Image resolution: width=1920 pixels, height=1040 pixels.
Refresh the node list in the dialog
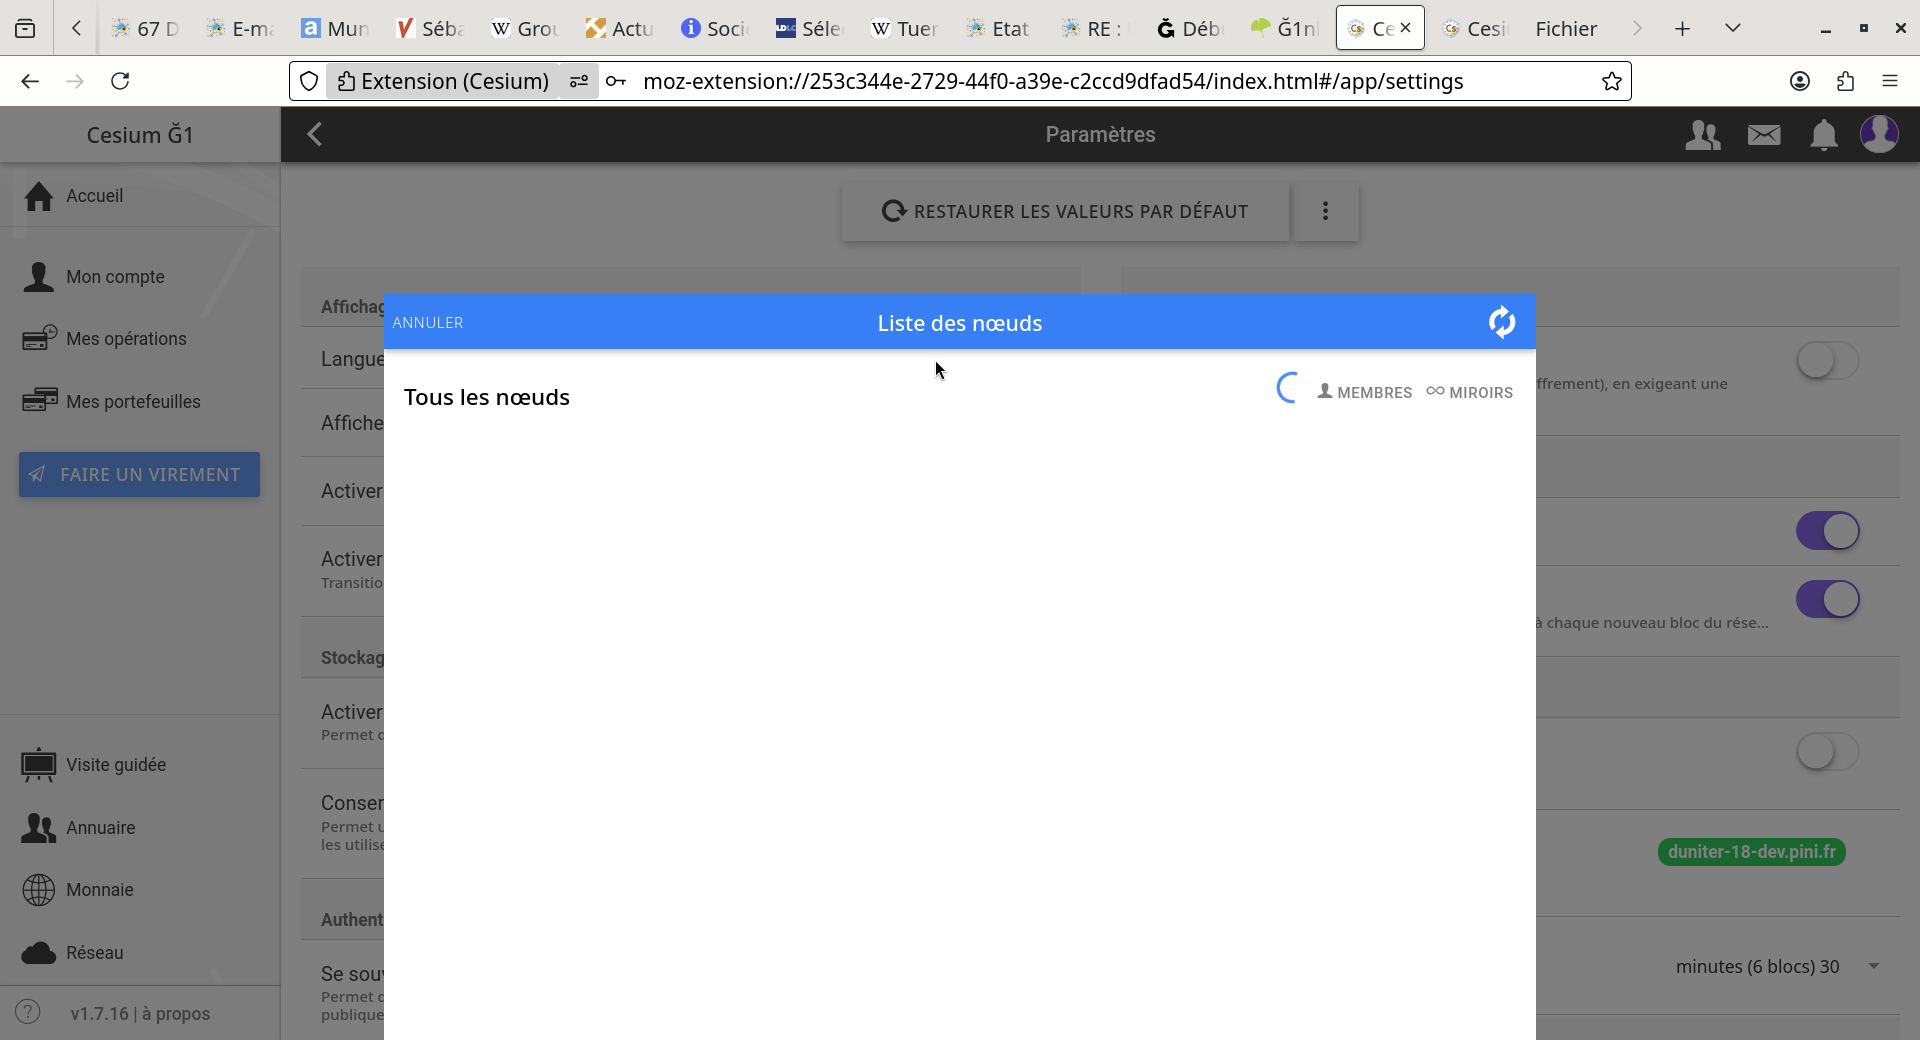tap(1501, 322)
